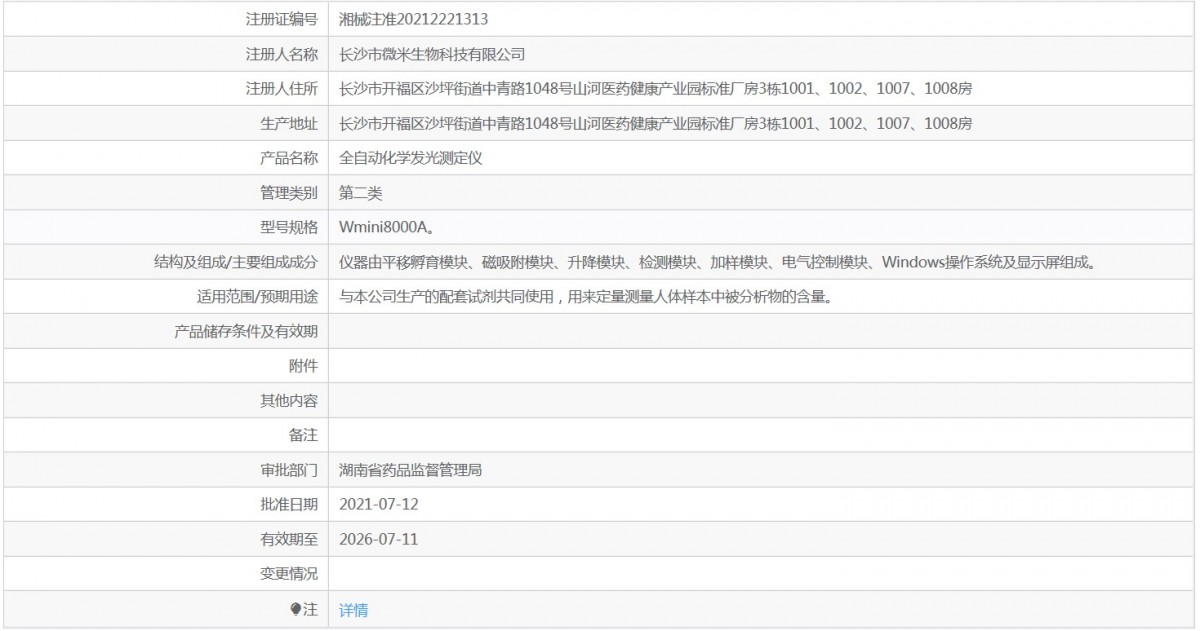This screenshot has width=1200, height=631.
Task: Click the 注册人名称 label
Action: point(282,54)
